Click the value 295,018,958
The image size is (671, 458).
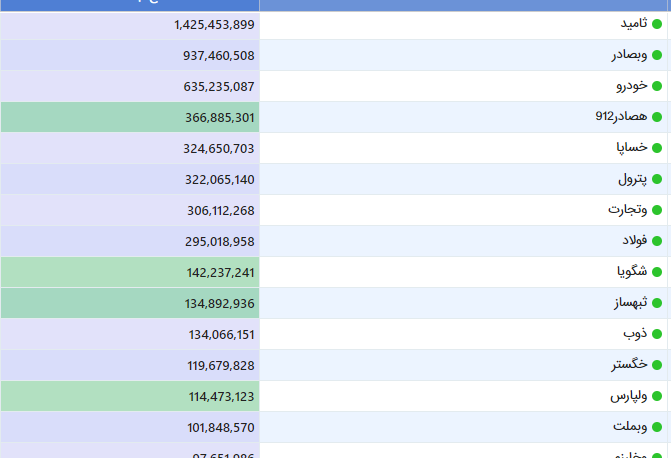coord(220,242)
